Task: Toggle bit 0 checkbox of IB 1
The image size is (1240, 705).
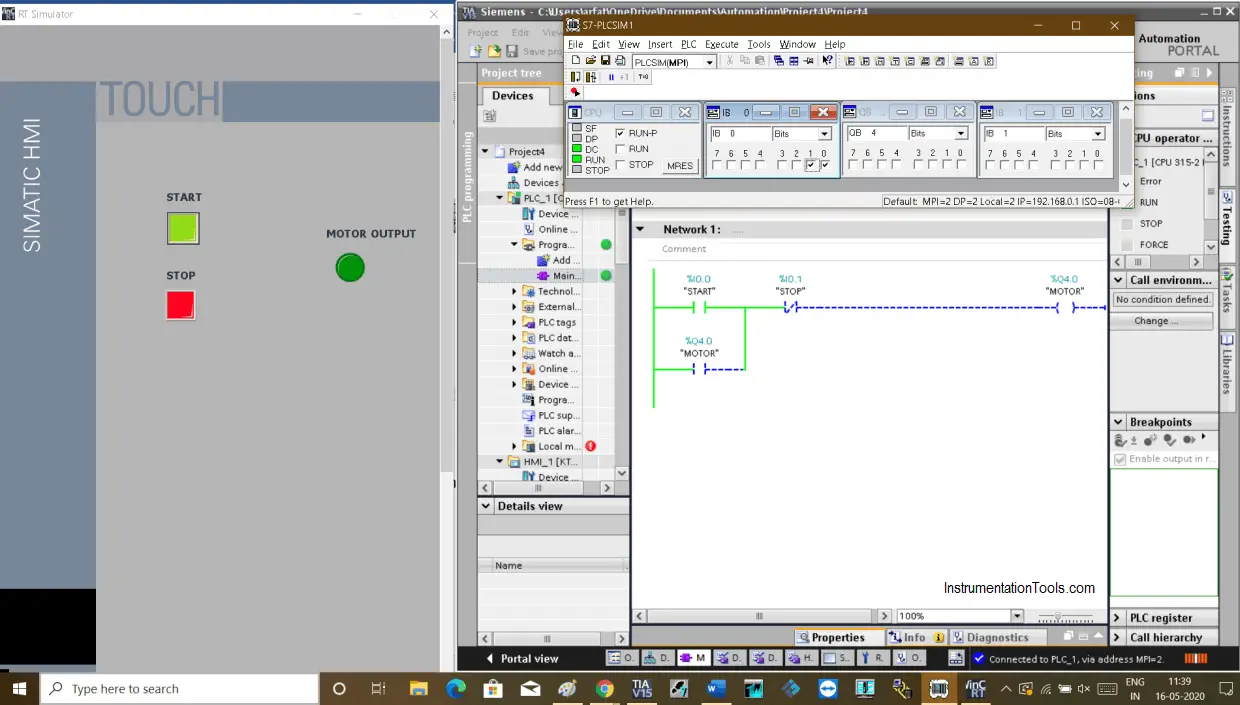Action: (x=1098, y=165)
